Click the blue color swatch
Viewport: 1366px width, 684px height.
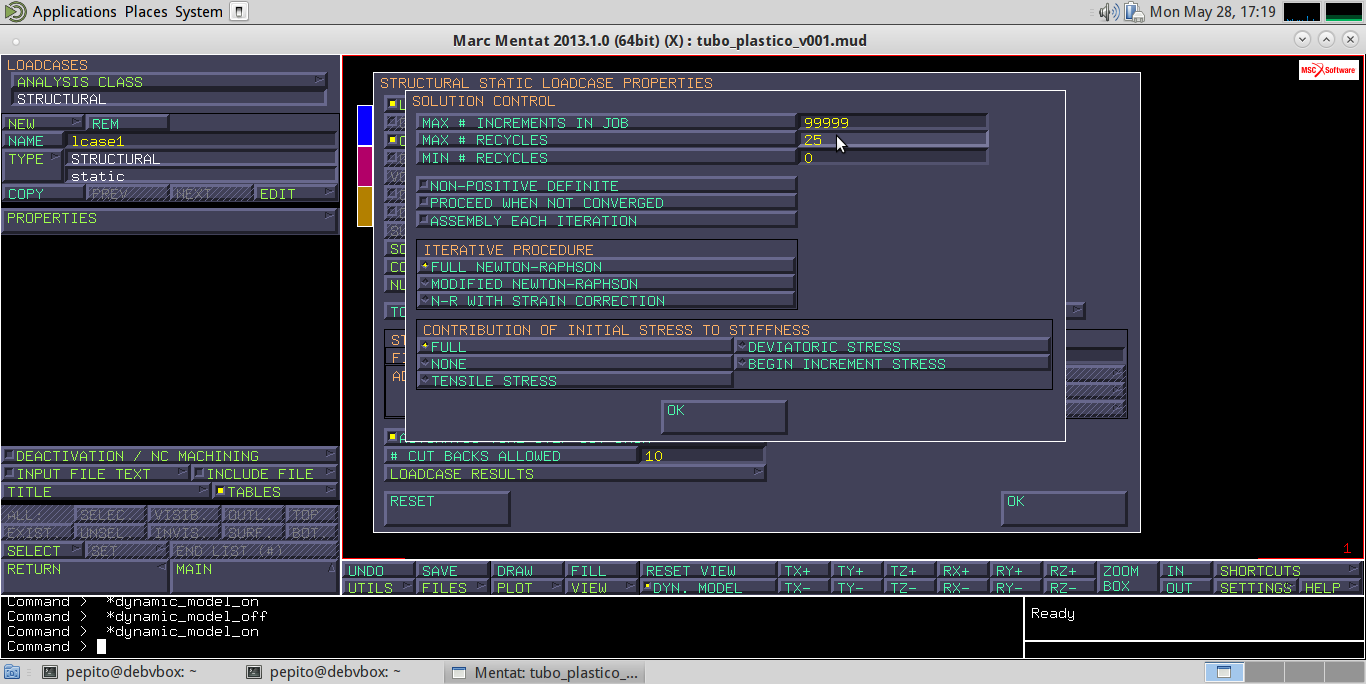[x=365, y=124]
